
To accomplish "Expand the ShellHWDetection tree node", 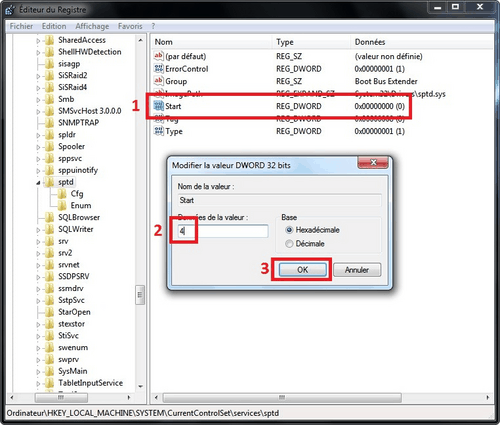I will click(x=38, y=53).
